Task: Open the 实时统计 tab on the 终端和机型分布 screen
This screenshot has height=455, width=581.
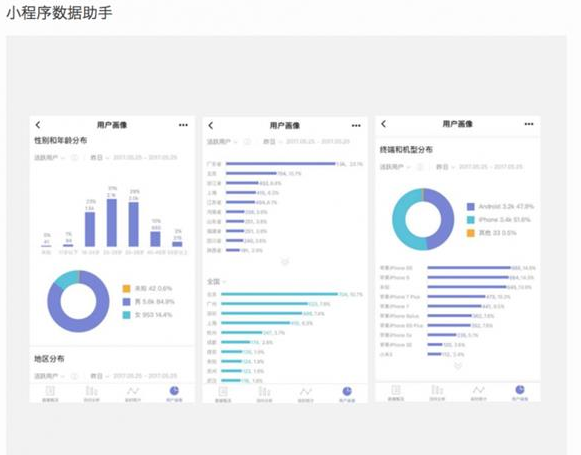Action: [x=478, y=393]
